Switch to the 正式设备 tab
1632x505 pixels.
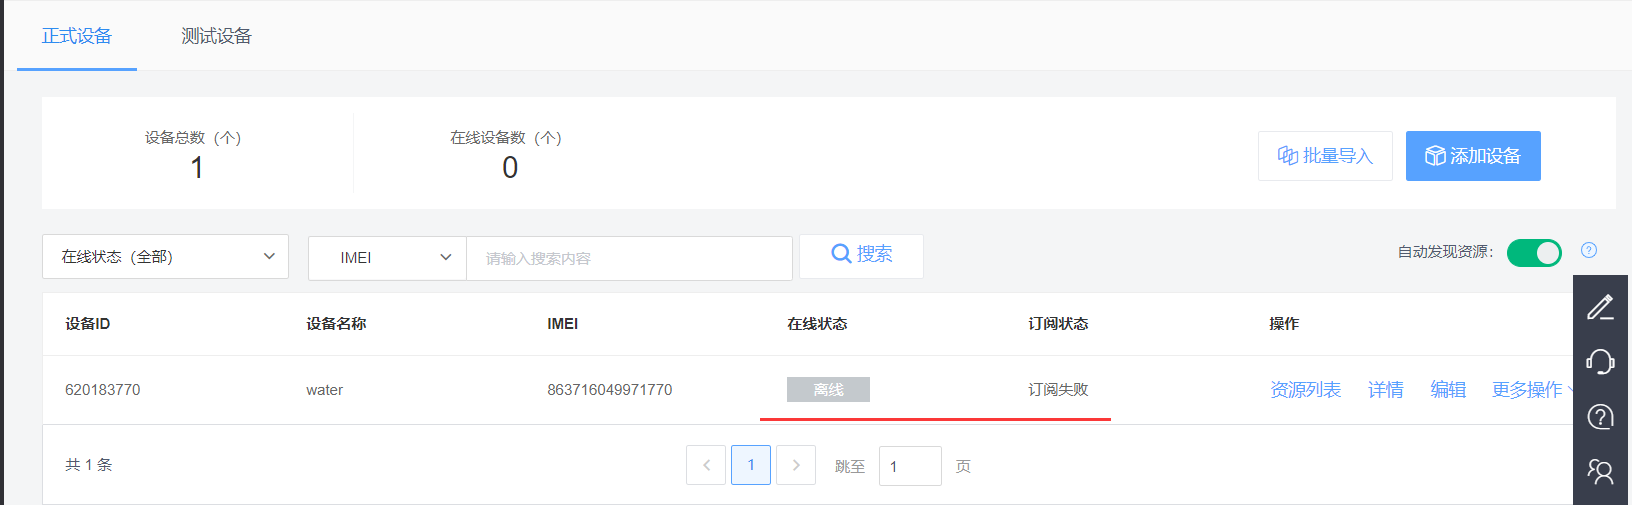pyautogui.click(x=77, y=36)
